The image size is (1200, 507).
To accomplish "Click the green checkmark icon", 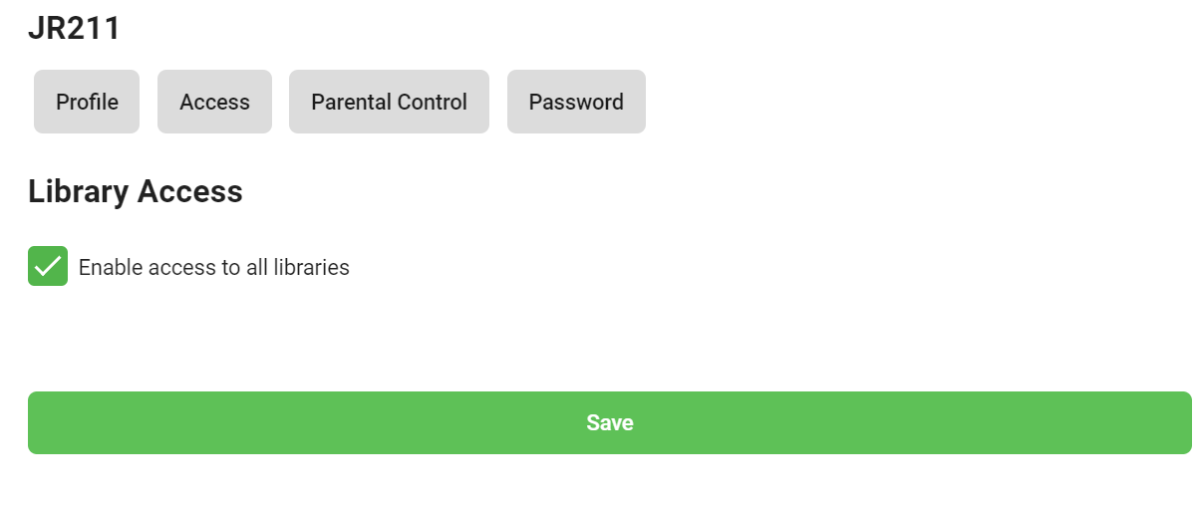I will coord(48,266).
